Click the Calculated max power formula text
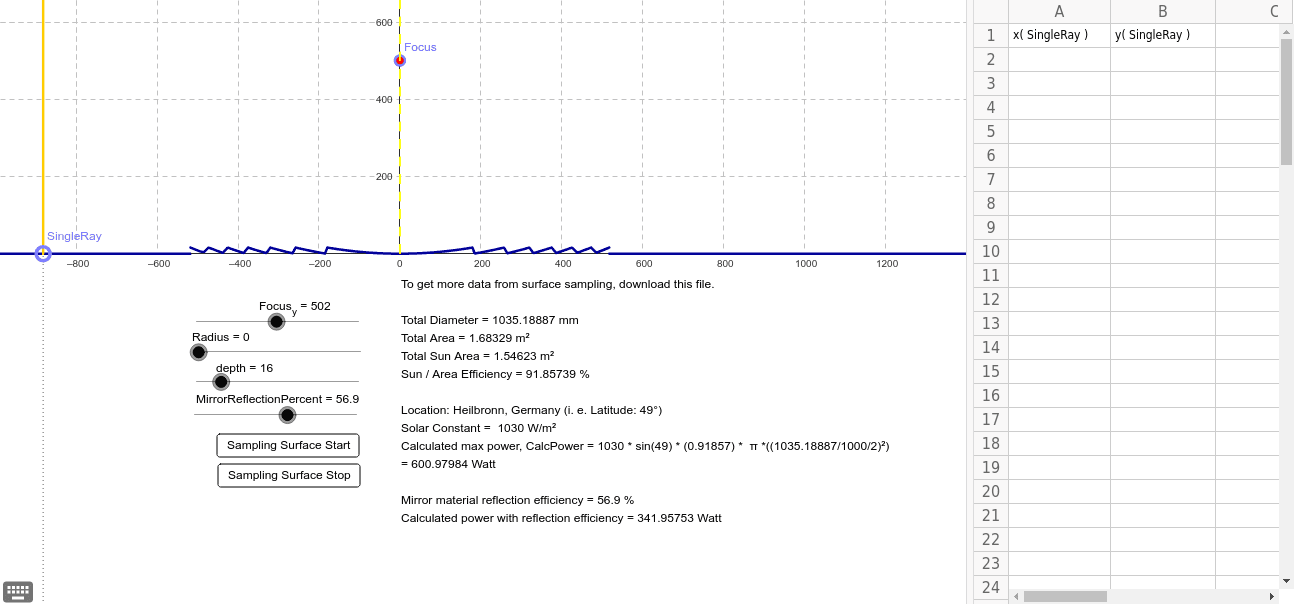 coord(646,446)
